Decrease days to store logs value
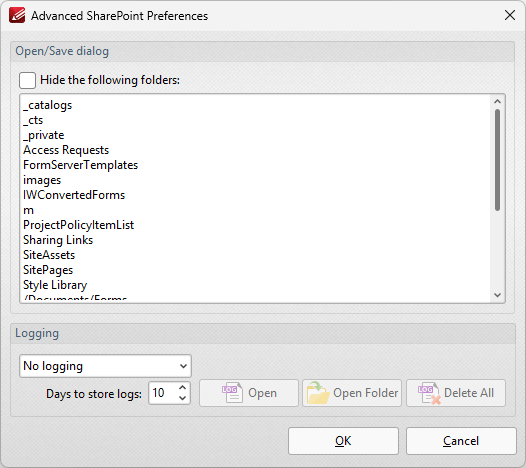Viewport: 526px width, 468px height. pyautogui.click(x=182, y=398)
